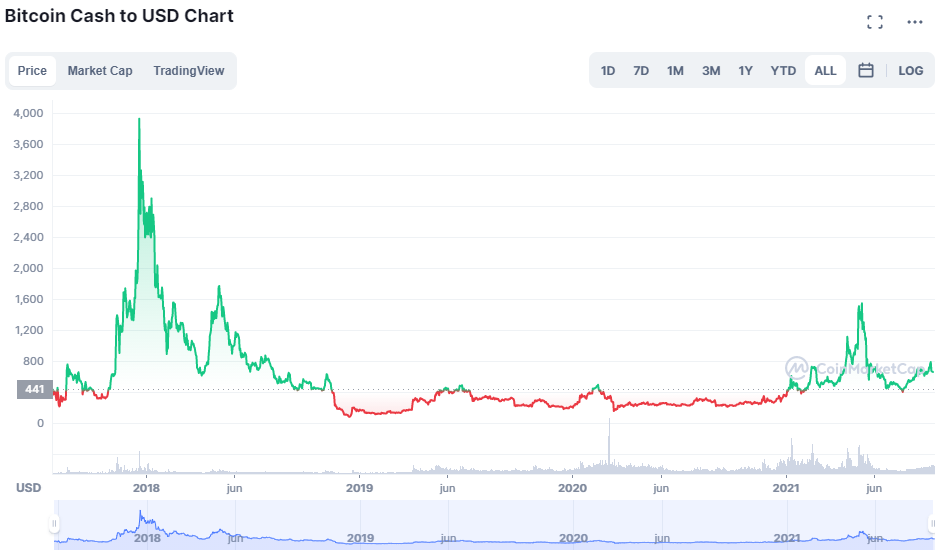The width and height of the screenshot is (943, 558).
Task: Click the Bitcoin Cash to USD Chart title
Action: 119,16
